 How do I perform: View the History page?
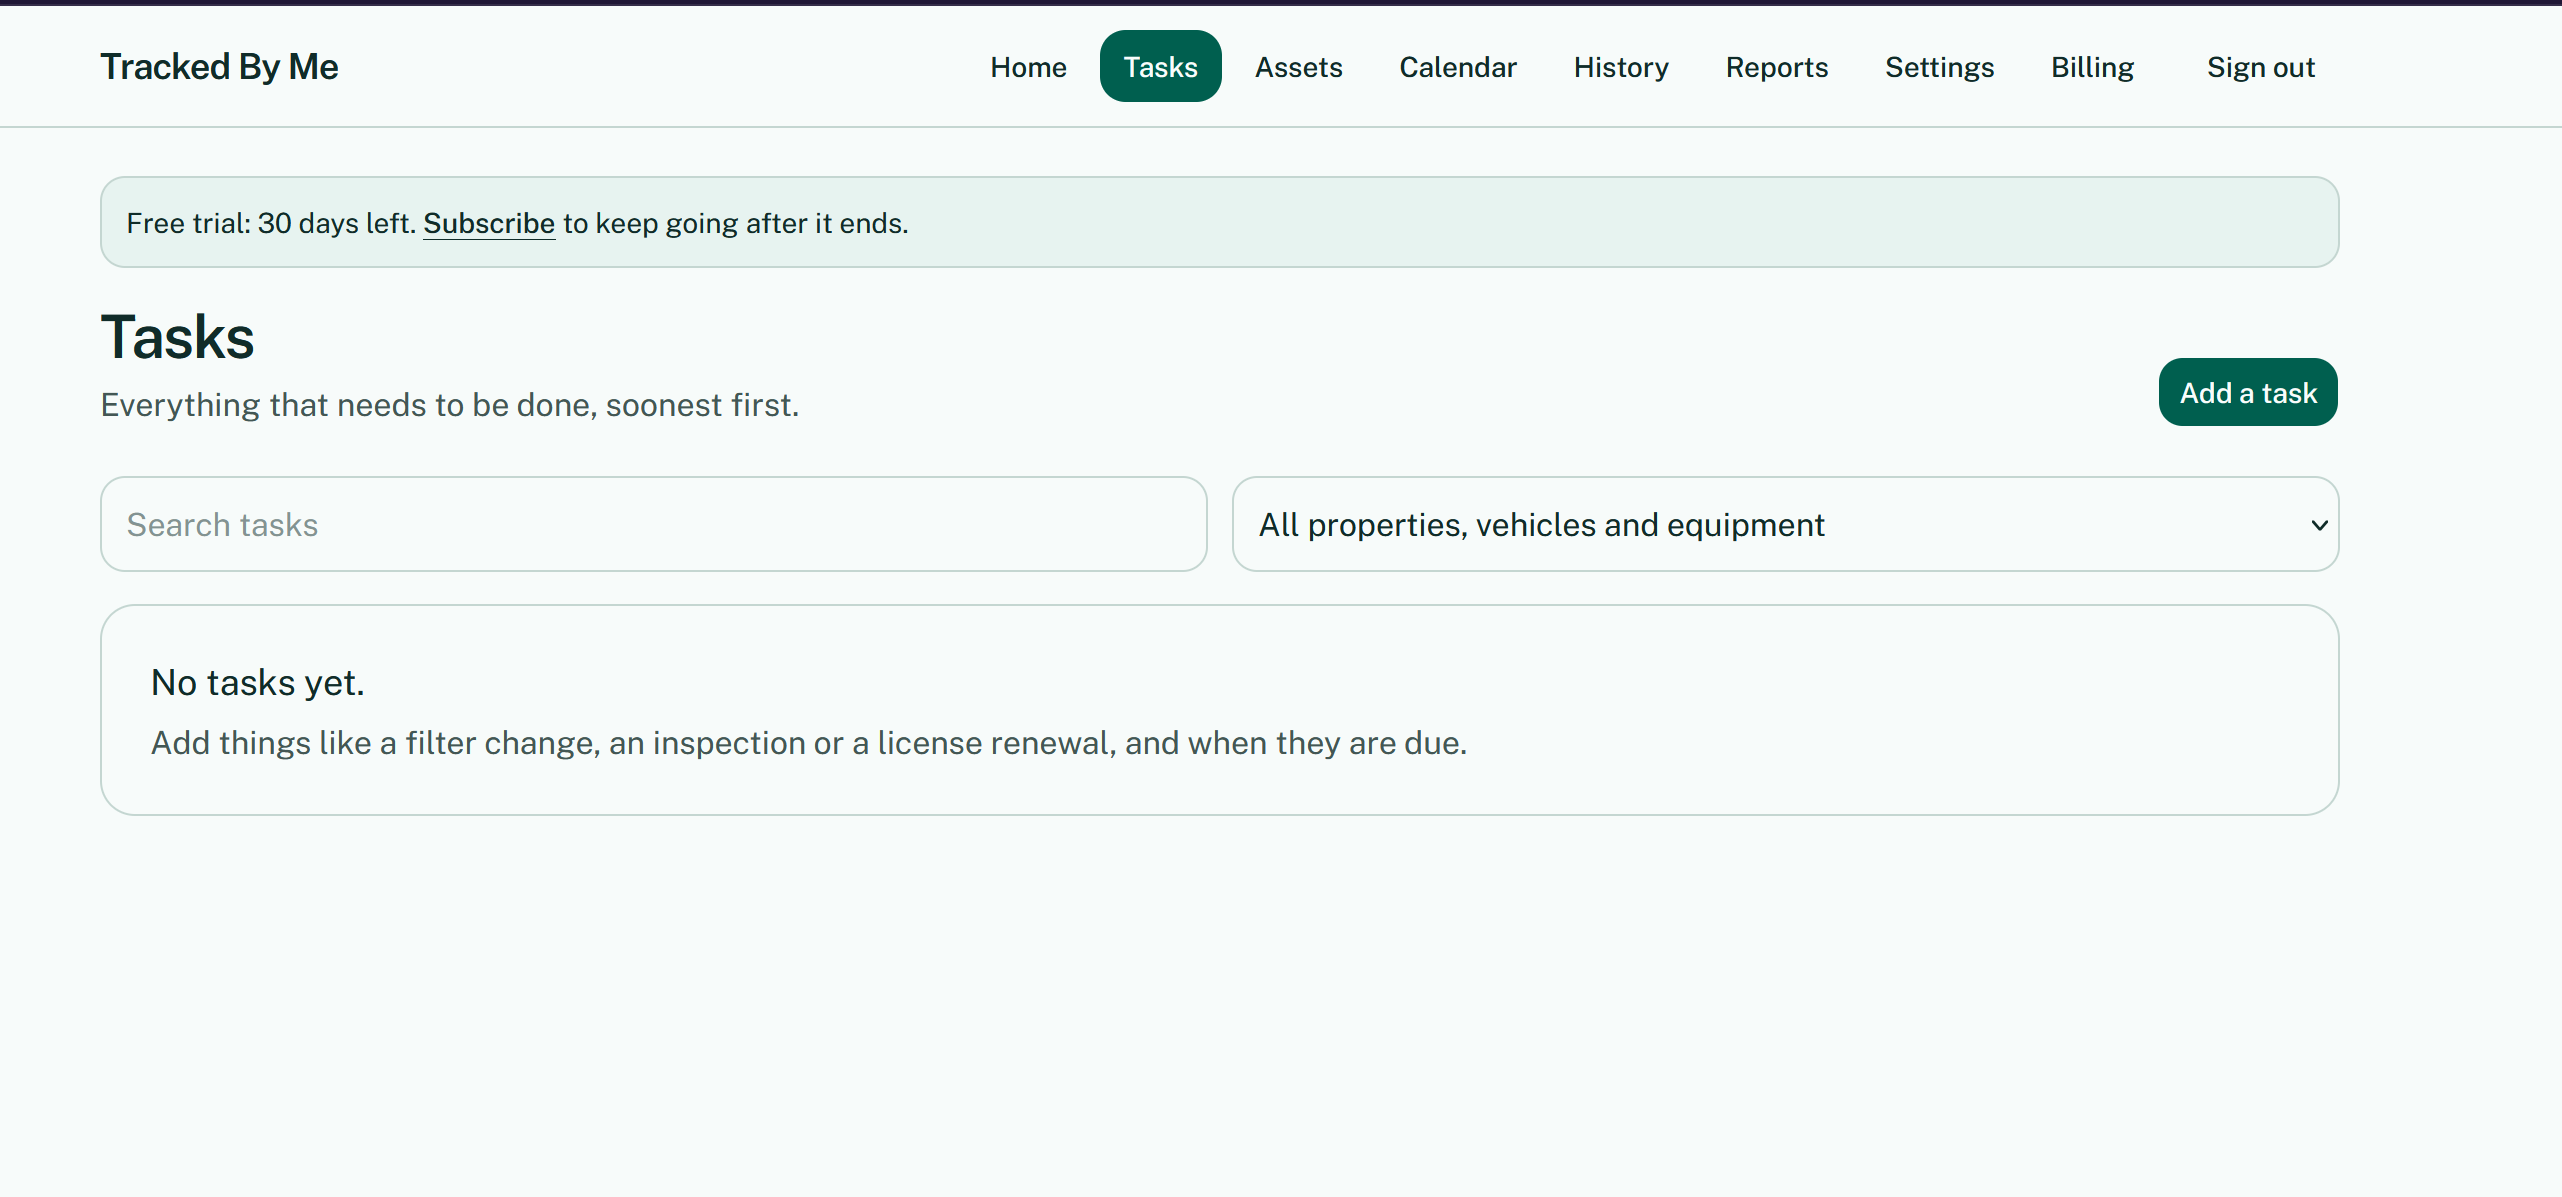coord(1621,67)
